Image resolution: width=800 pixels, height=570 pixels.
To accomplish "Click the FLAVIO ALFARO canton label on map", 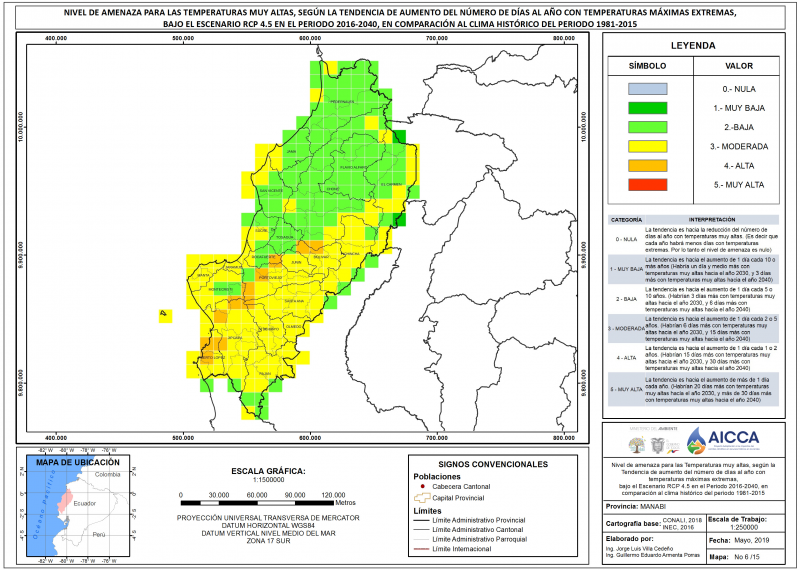I will pos(353,167).
